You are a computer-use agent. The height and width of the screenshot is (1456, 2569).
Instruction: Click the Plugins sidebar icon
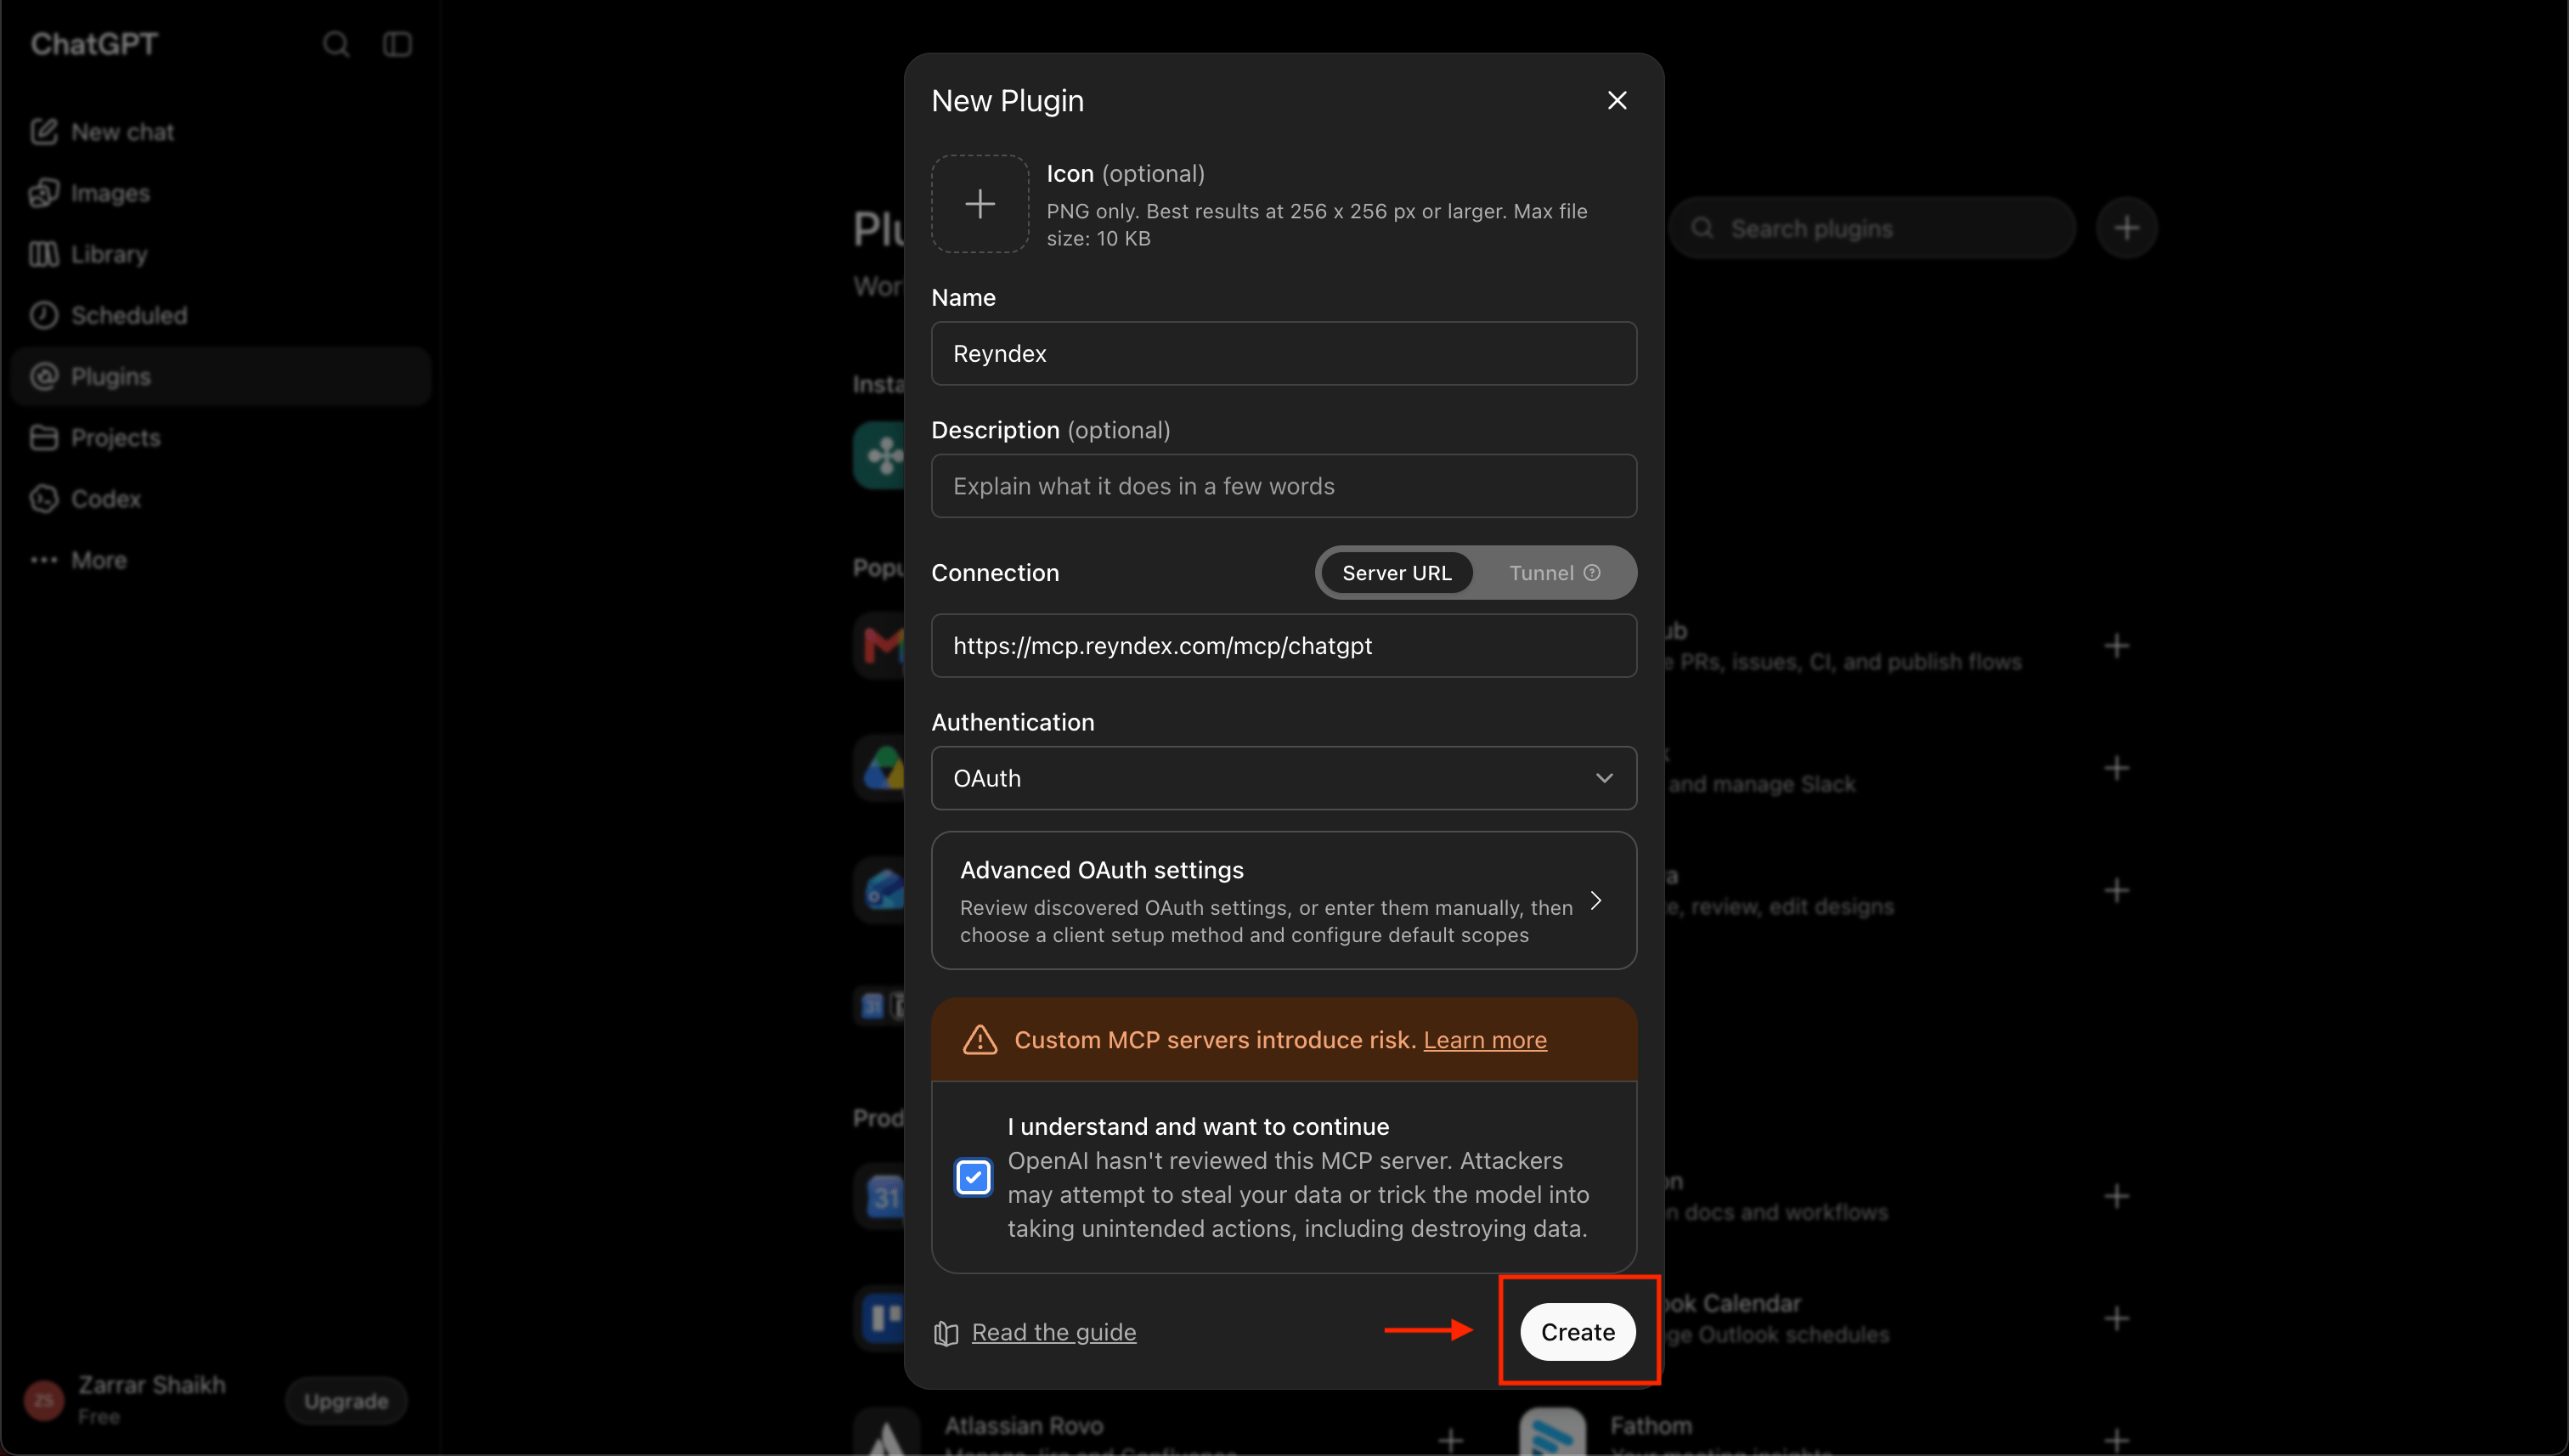44,376
